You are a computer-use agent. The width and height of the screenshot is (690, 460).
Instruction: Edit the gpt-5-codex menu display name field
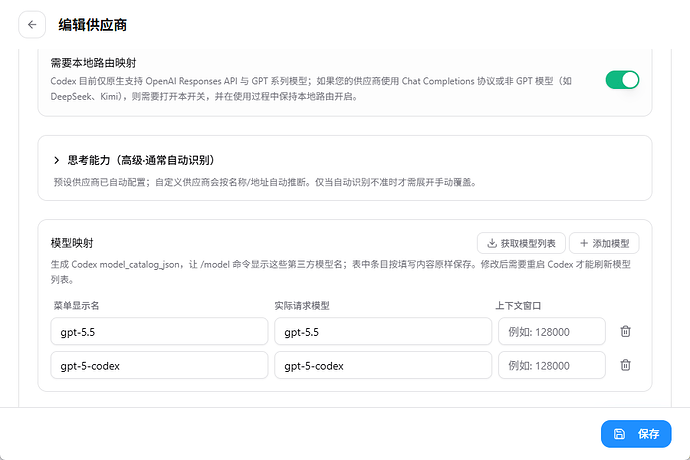(159, 365)
